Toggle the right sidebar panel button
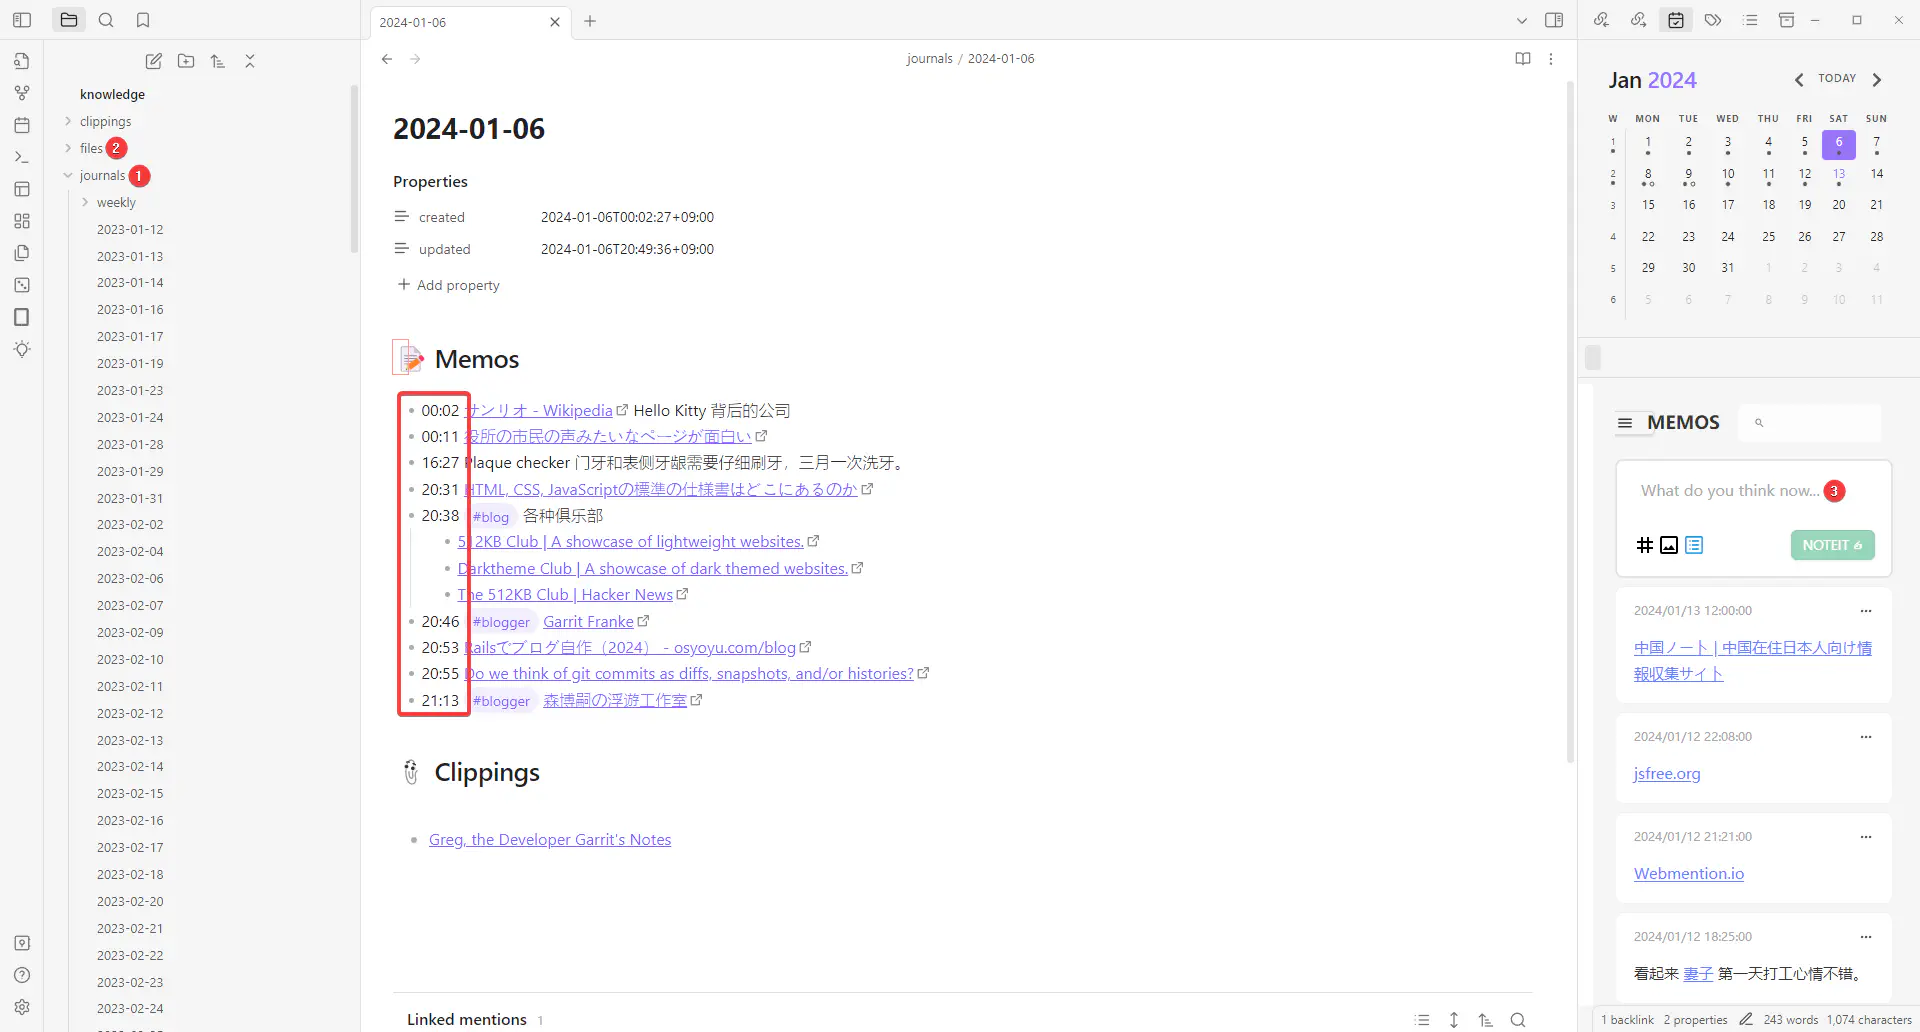 tap(1554, 20)
